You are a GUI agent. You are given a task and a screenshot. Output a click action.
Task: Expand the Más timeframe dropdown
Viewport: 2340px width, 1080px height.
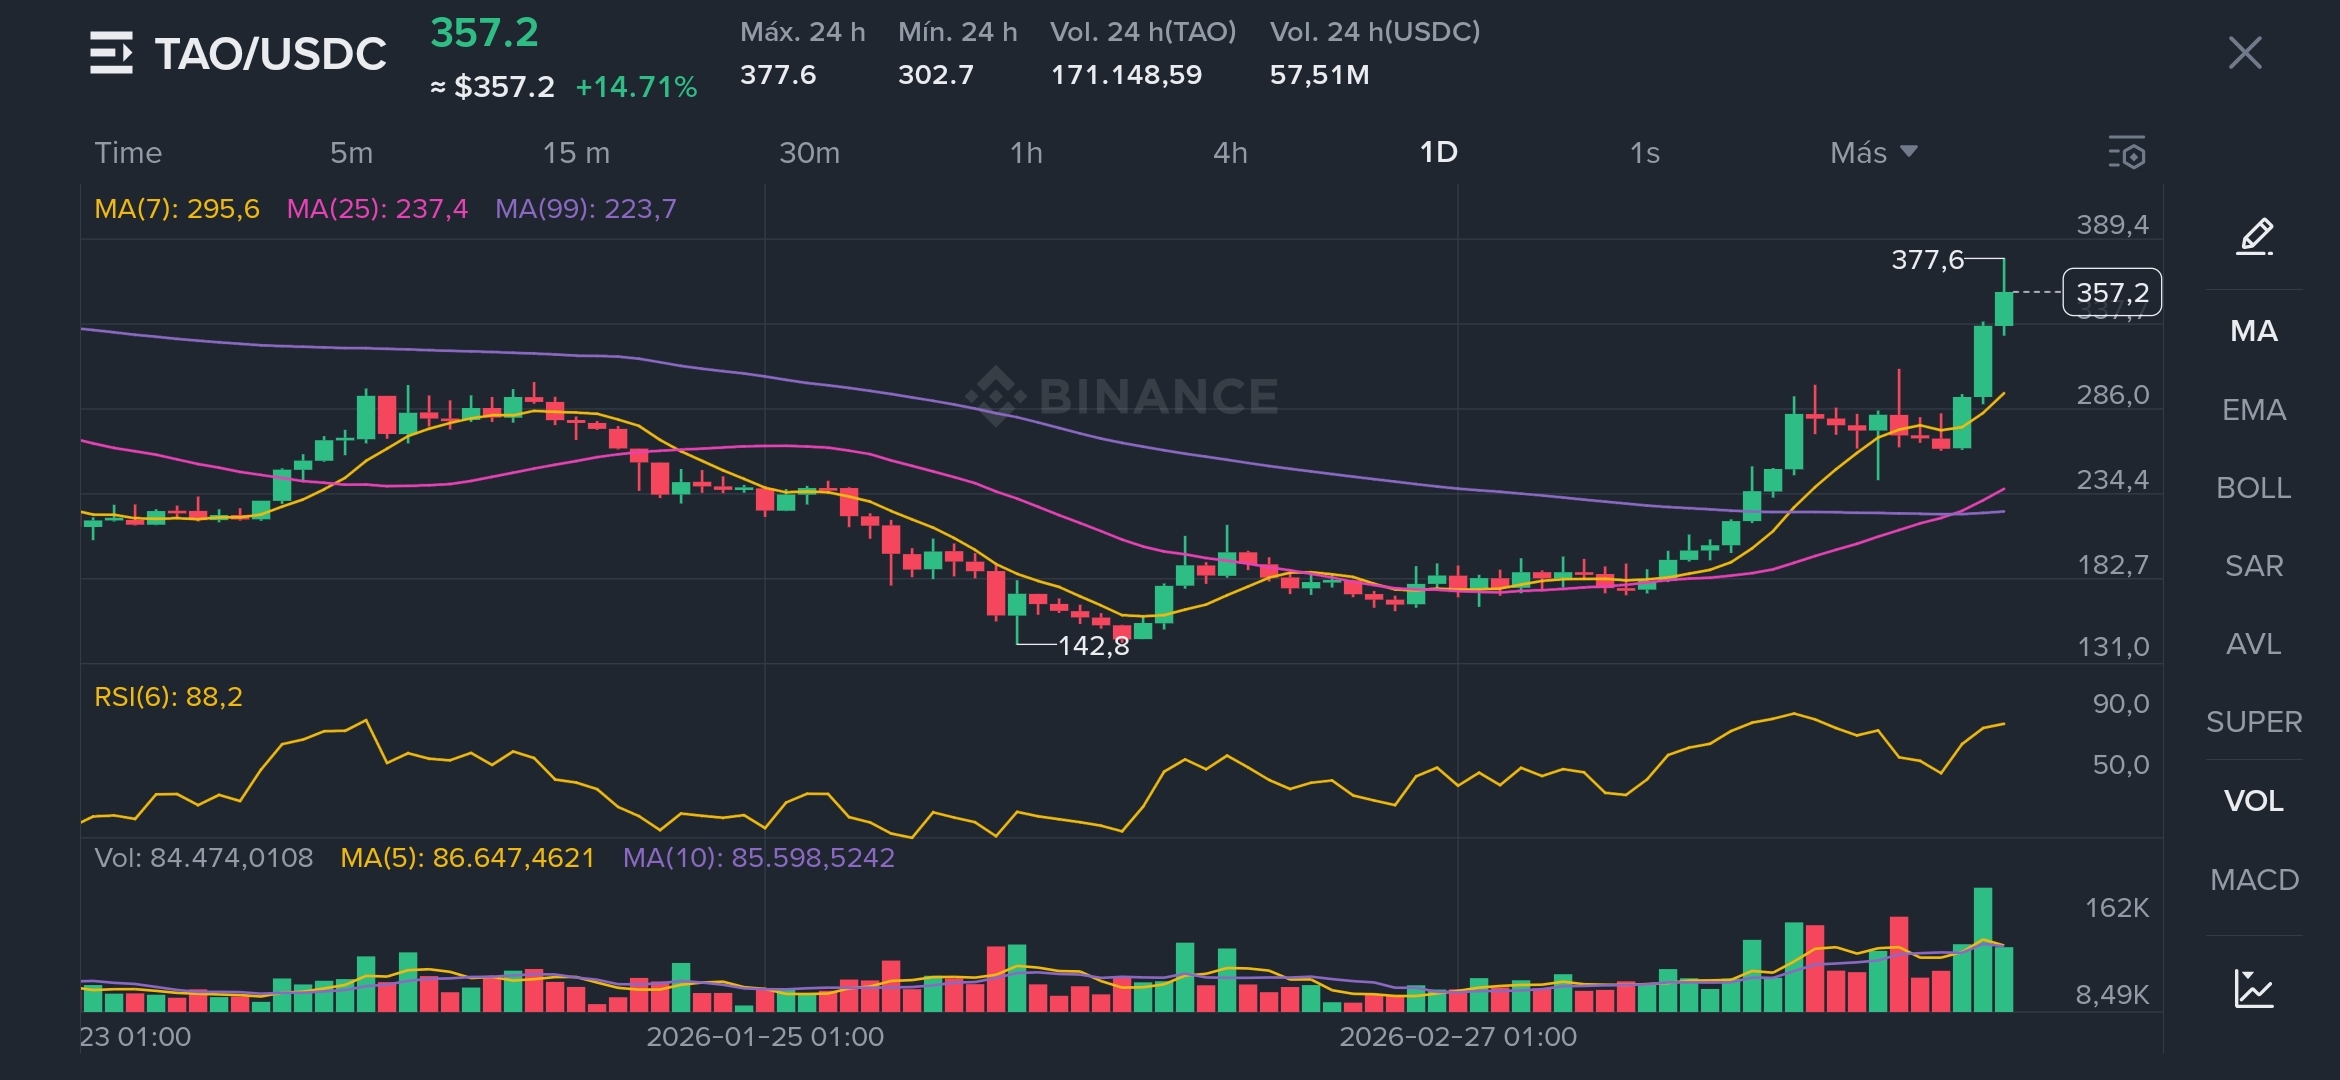[x=1873, y=153]
